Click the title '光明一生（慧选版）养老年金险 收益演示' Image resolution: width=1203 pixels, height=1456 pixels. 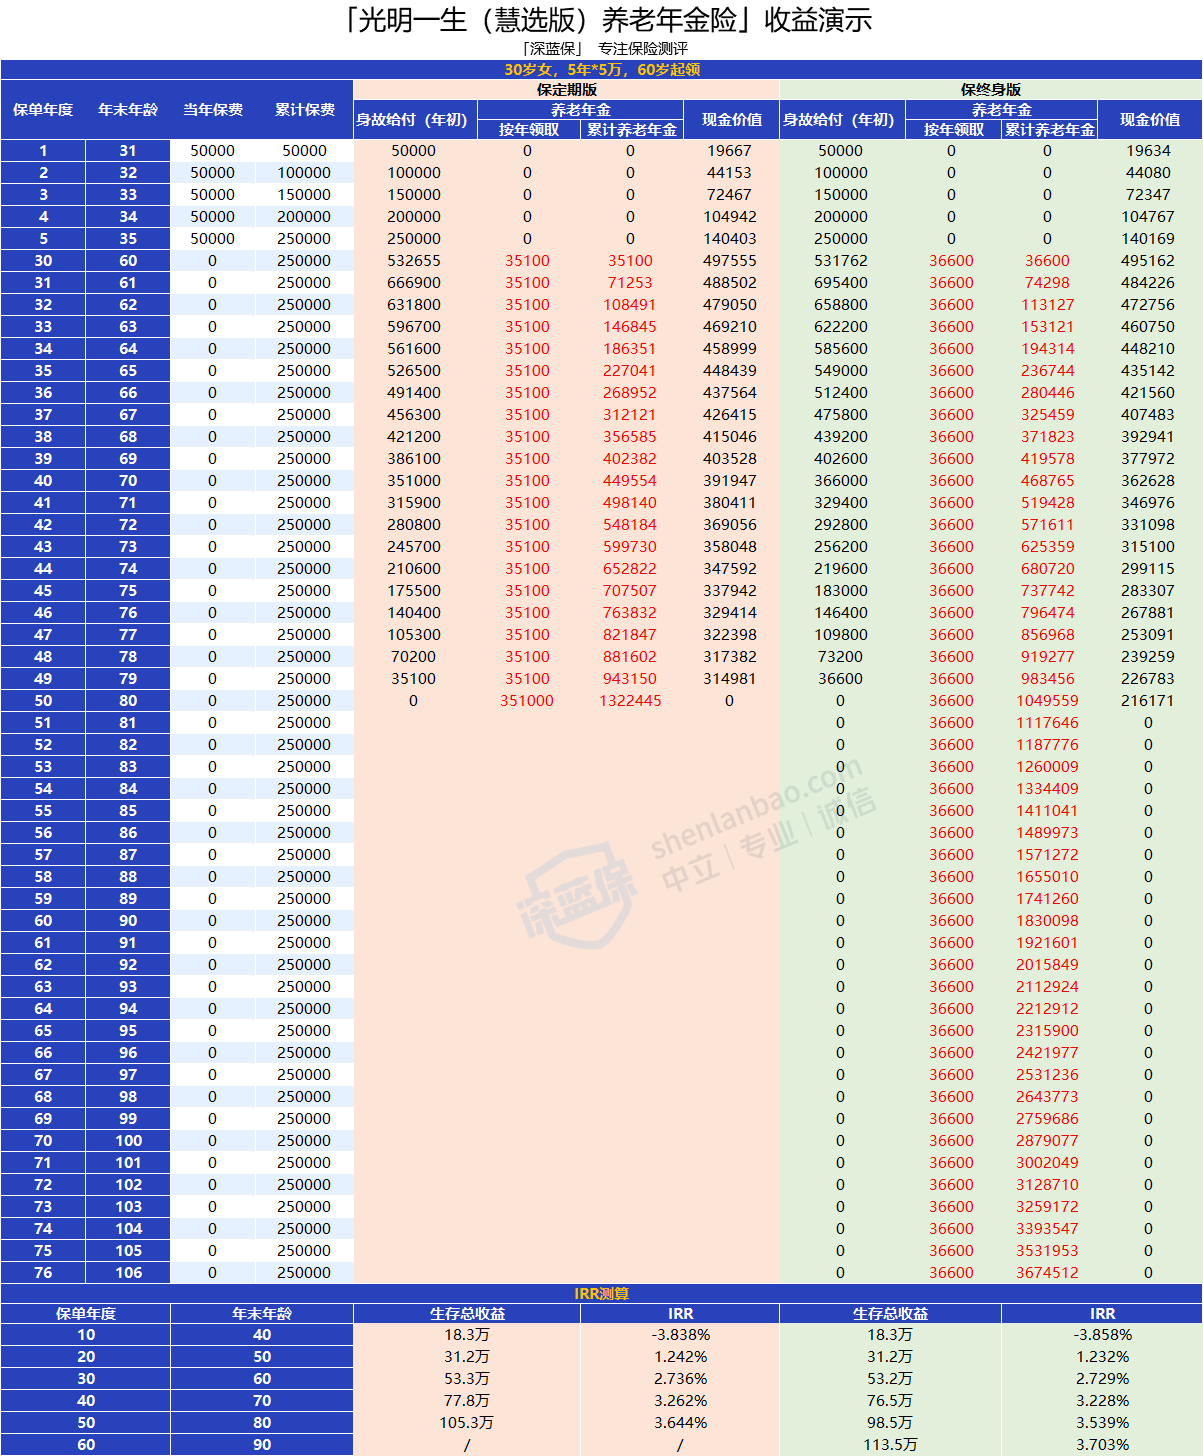[x=606, y=20]
